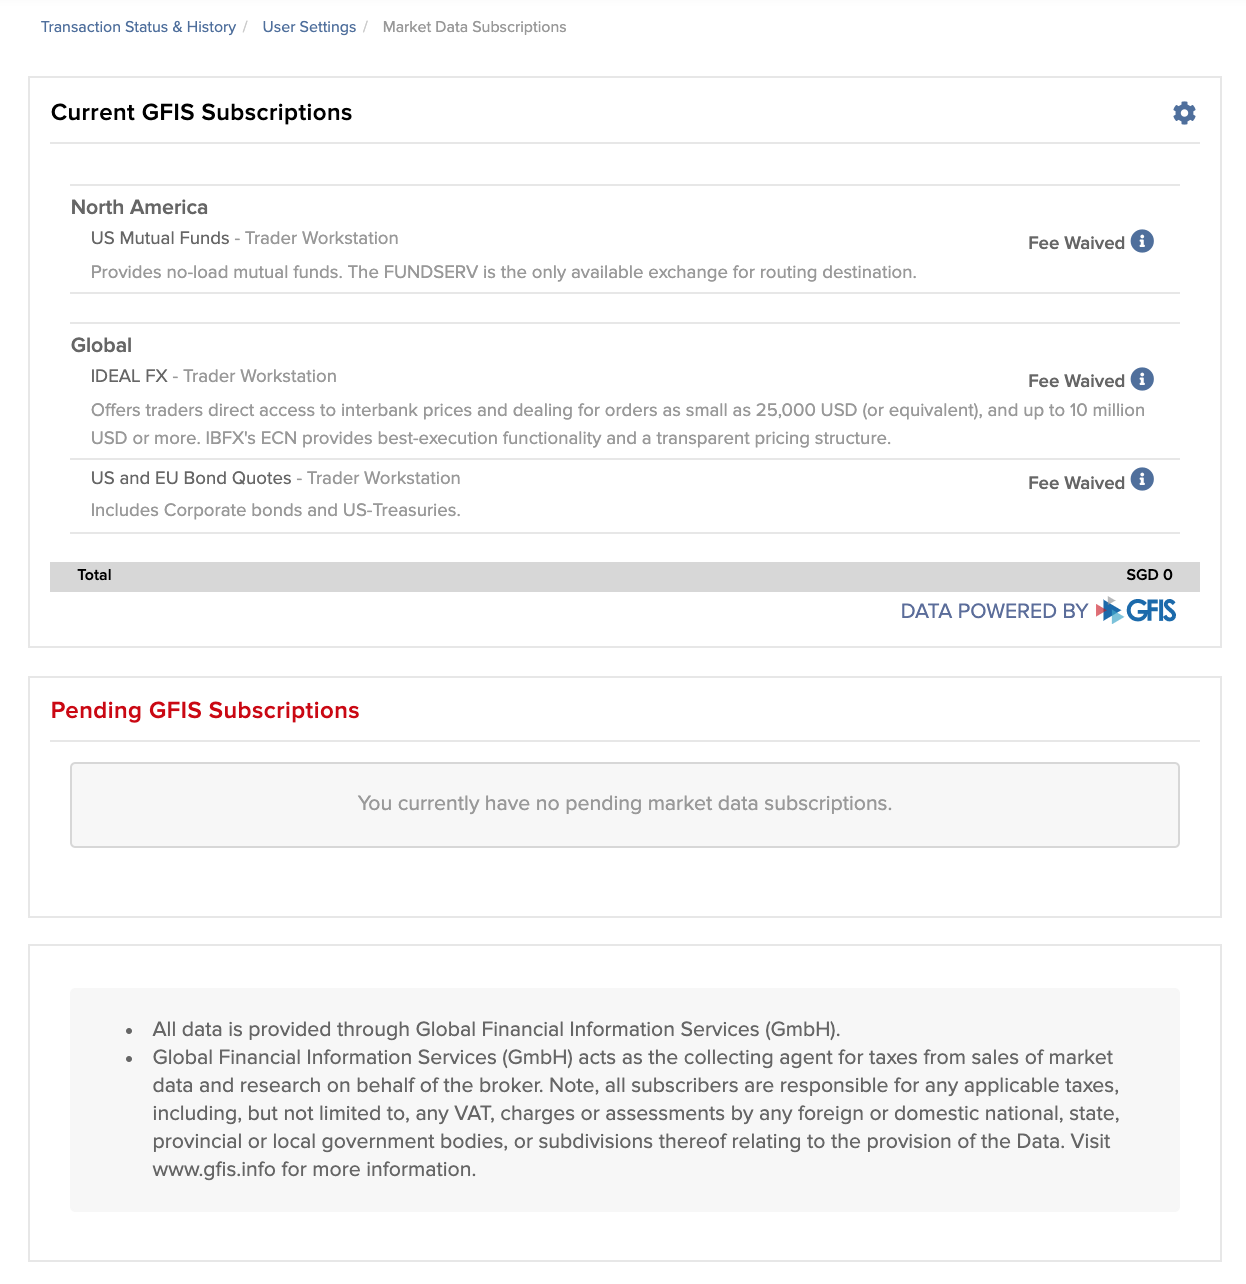Click the North America region heading
The image size is (1246, 1284).
(x=139, y=207)
